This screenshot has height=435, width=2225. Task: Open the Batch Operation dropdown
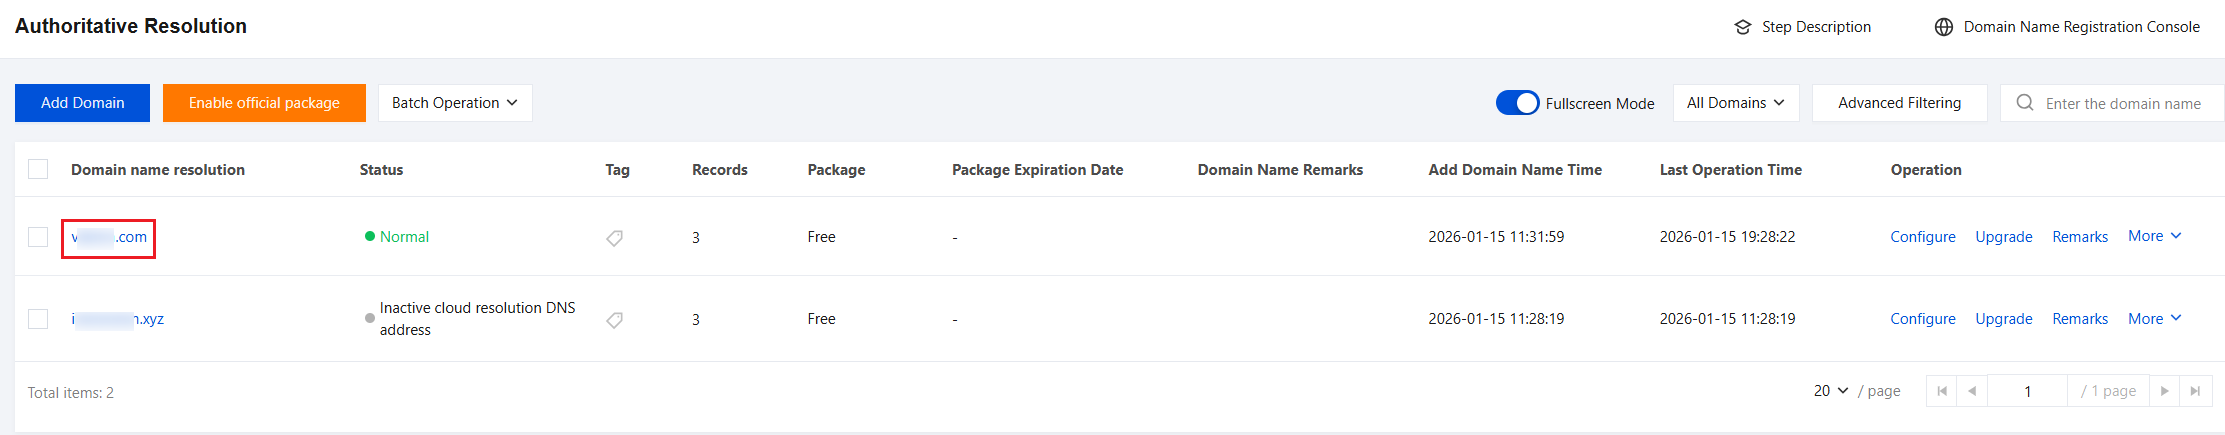[455, 103]
